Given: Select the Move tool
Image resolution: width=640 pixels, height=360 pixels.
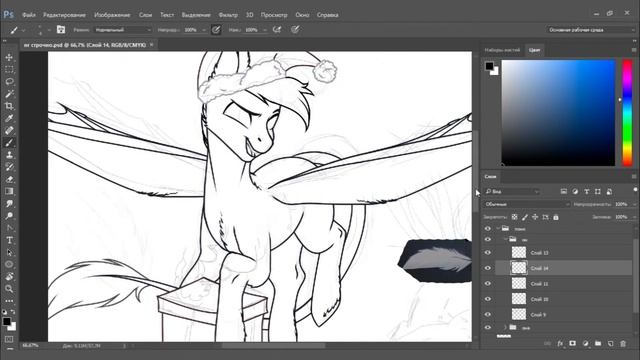Looking at the screenshot, I should [9, 58].
